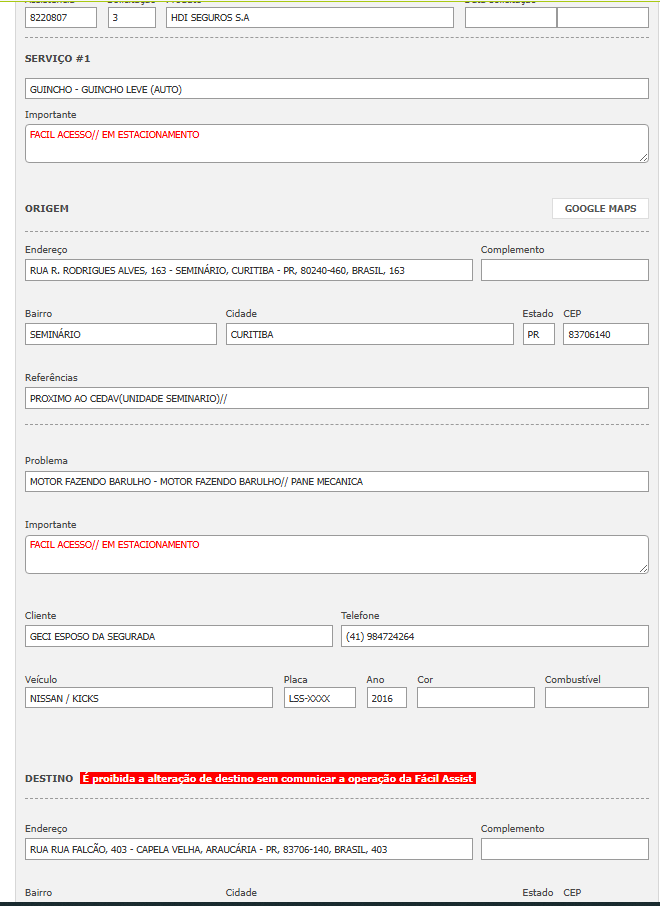
Task: Click the Importante textarea below Problema
Action: point(336,554)
